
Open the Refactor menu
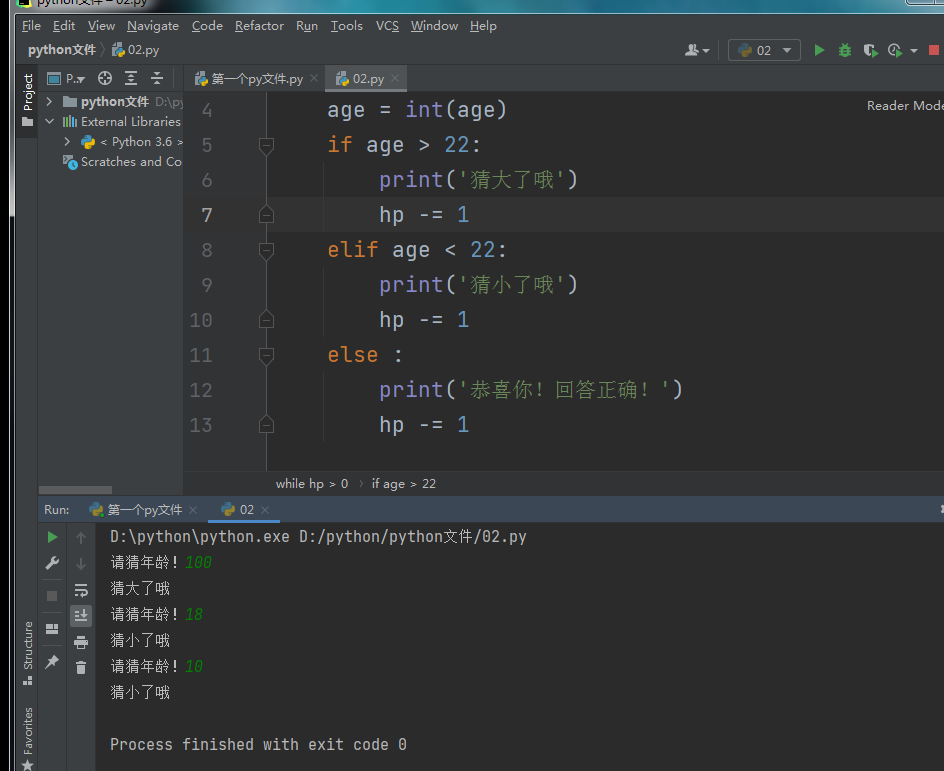259,26
